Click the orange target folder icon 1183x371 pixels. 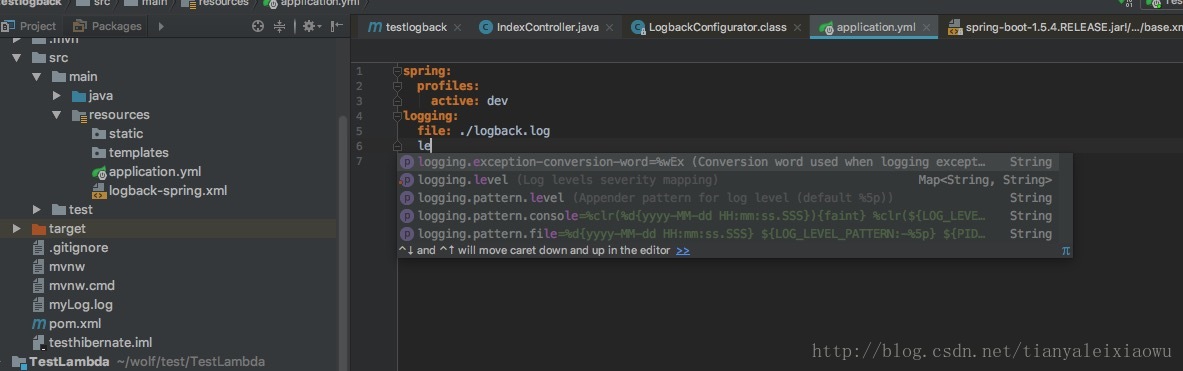click(x=39, y=228)
